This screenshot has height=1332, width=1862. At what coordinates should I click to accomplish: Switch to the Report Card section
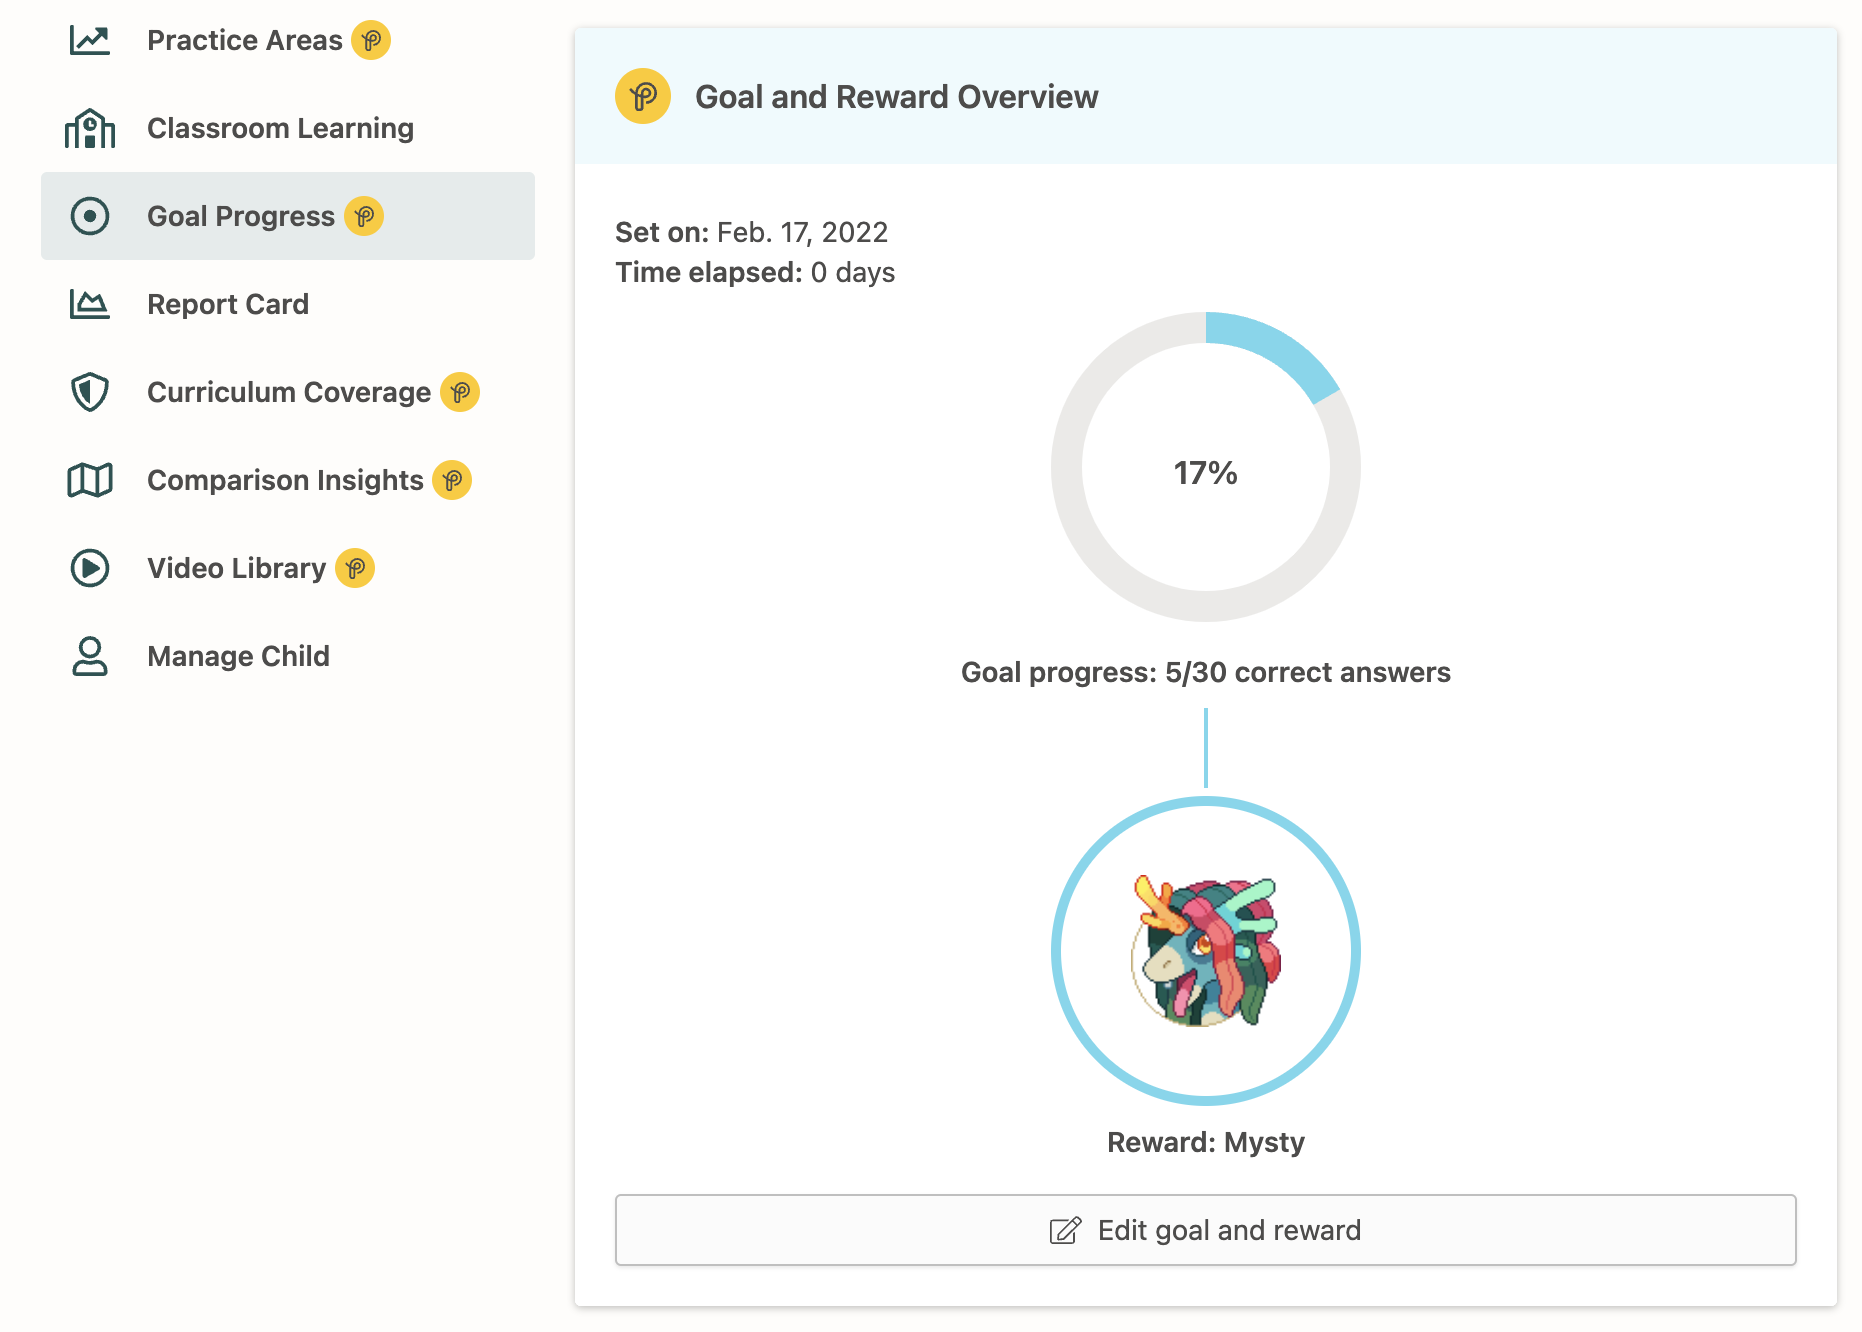(227, 304)
